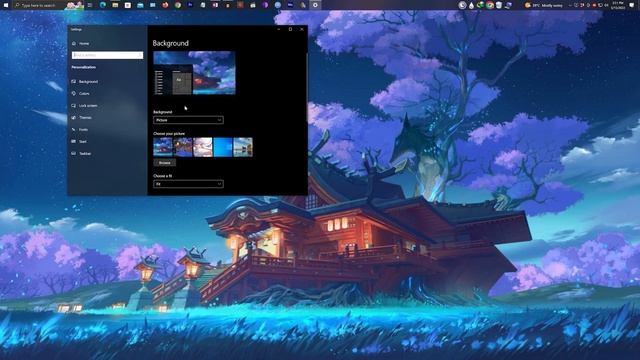Select the third pale pink picture thumbnail
The width and height of the screenshot is (640, 360).
tap(202, 147)
